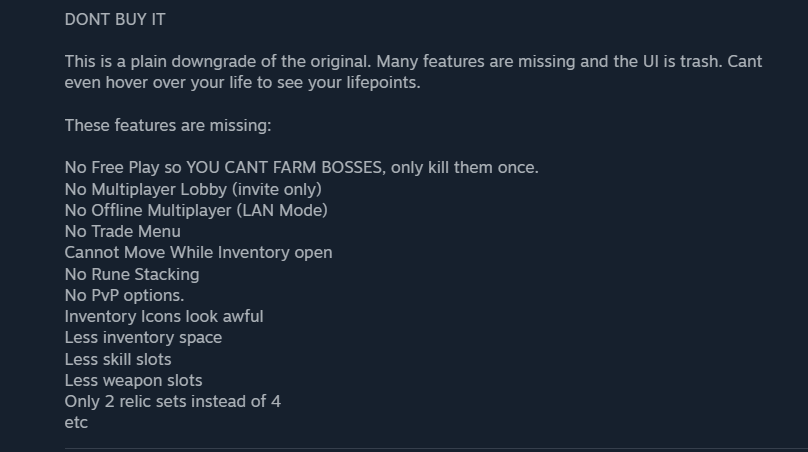Click the "DONT BUY IT" review heading

[x=115, y=19]
